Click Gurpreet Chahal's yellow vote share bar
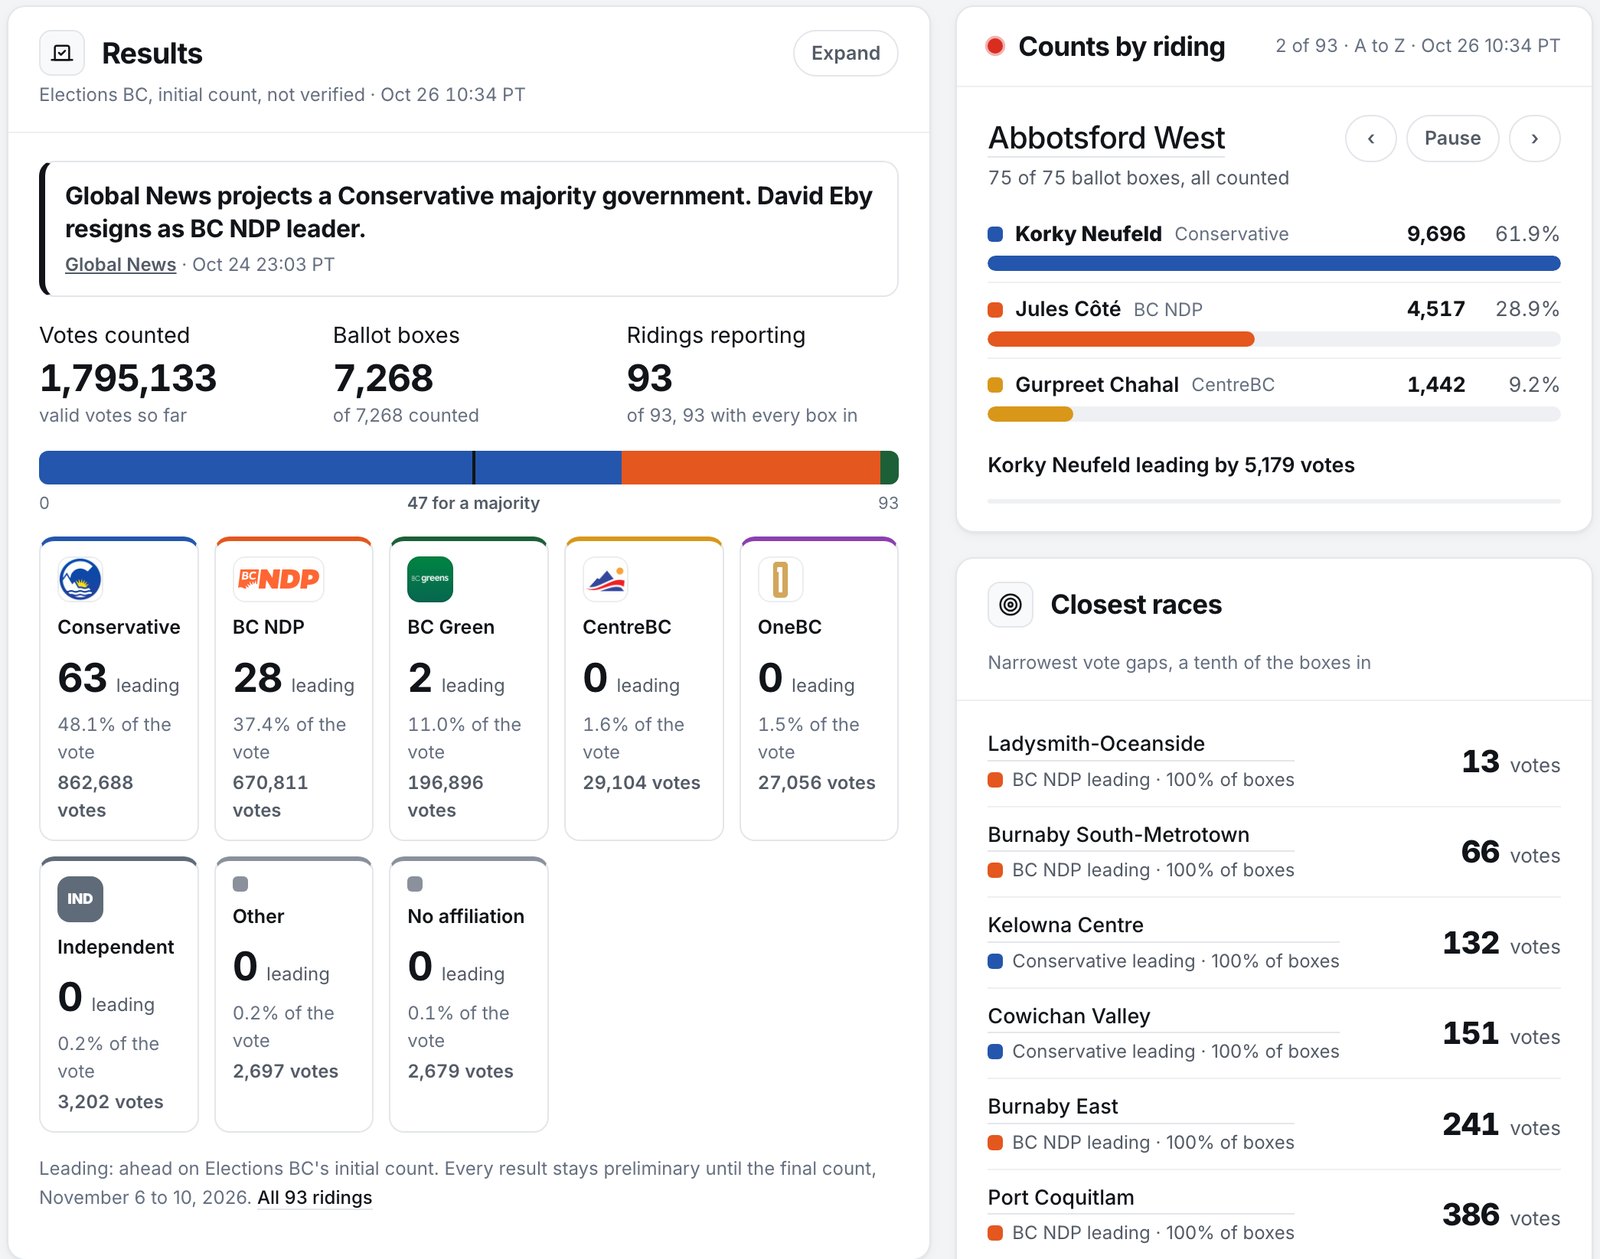The height and width of the screenshot is (1259, 1600). pos(1030,414)
